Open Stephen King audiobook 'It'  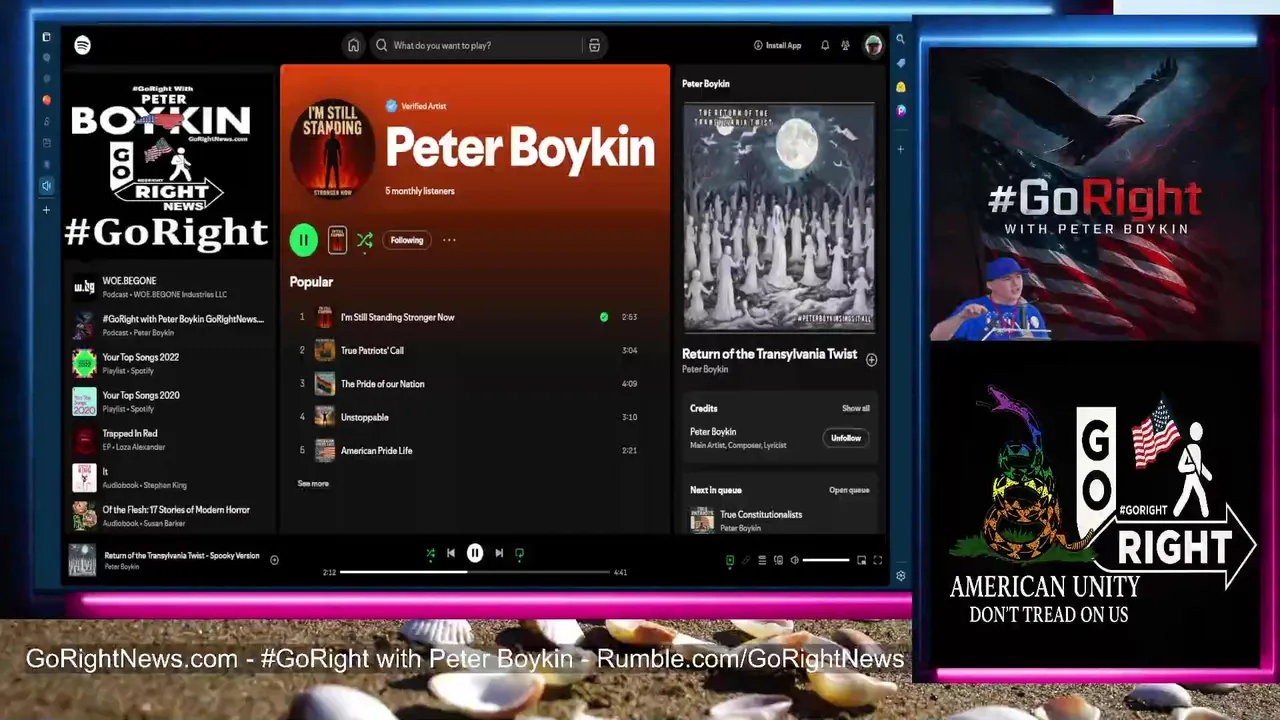[170, 477]
